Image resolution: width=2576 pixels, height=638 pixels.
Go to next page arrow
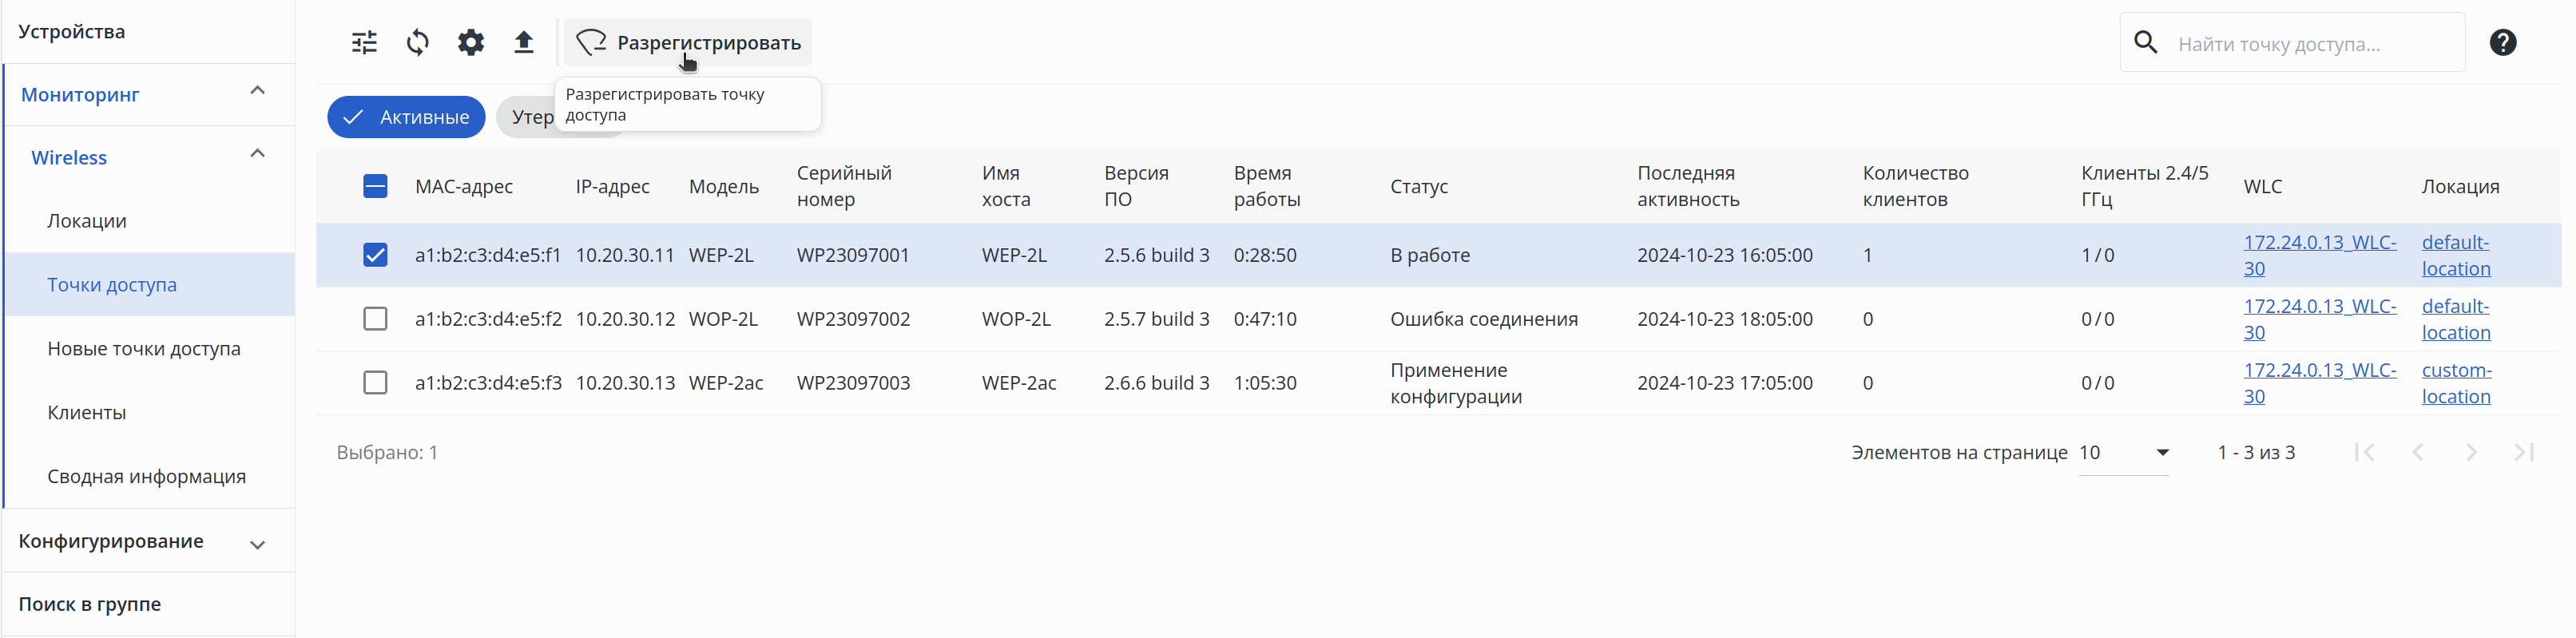click(x=2471, y=452)
